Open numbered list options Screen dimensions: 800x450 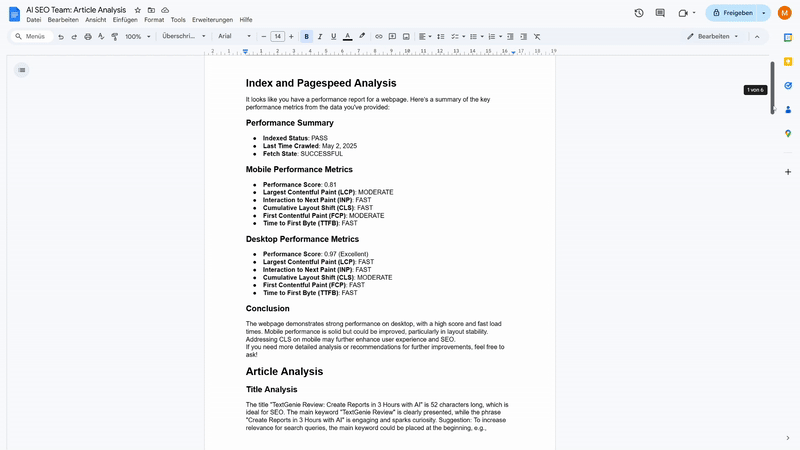(x=501, y=37)
